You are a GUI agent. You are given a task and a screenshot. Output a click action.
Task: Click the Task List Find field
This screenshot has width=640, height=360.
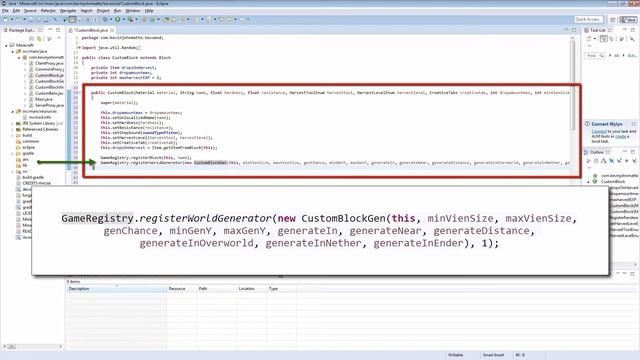coord(595,56)
